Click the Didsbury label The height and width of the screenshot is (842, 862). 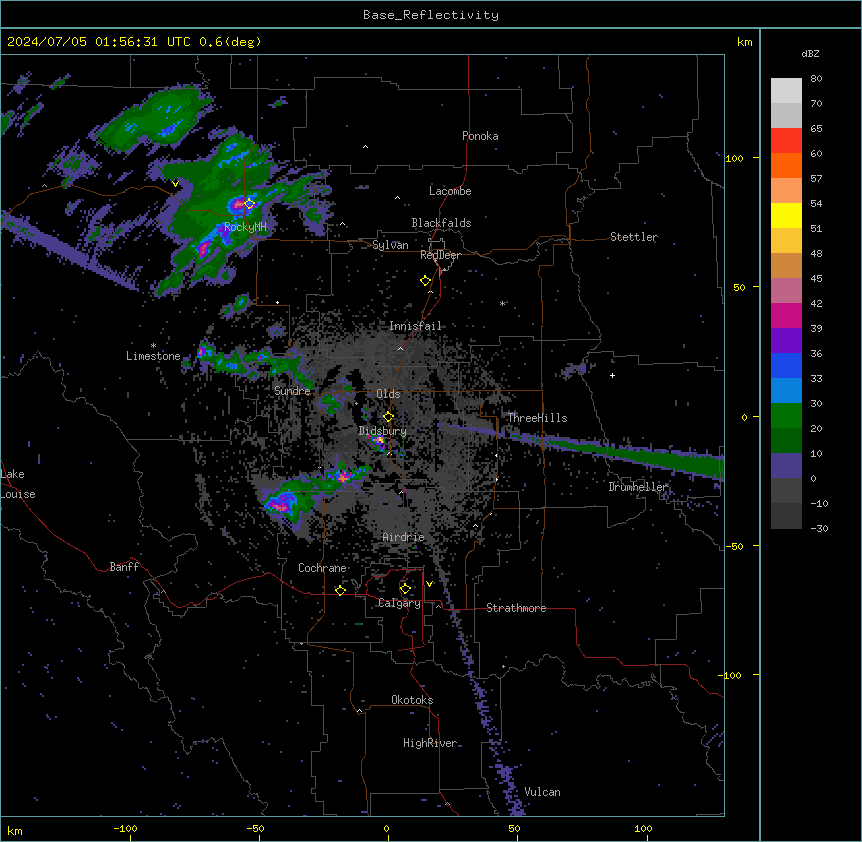383,431
